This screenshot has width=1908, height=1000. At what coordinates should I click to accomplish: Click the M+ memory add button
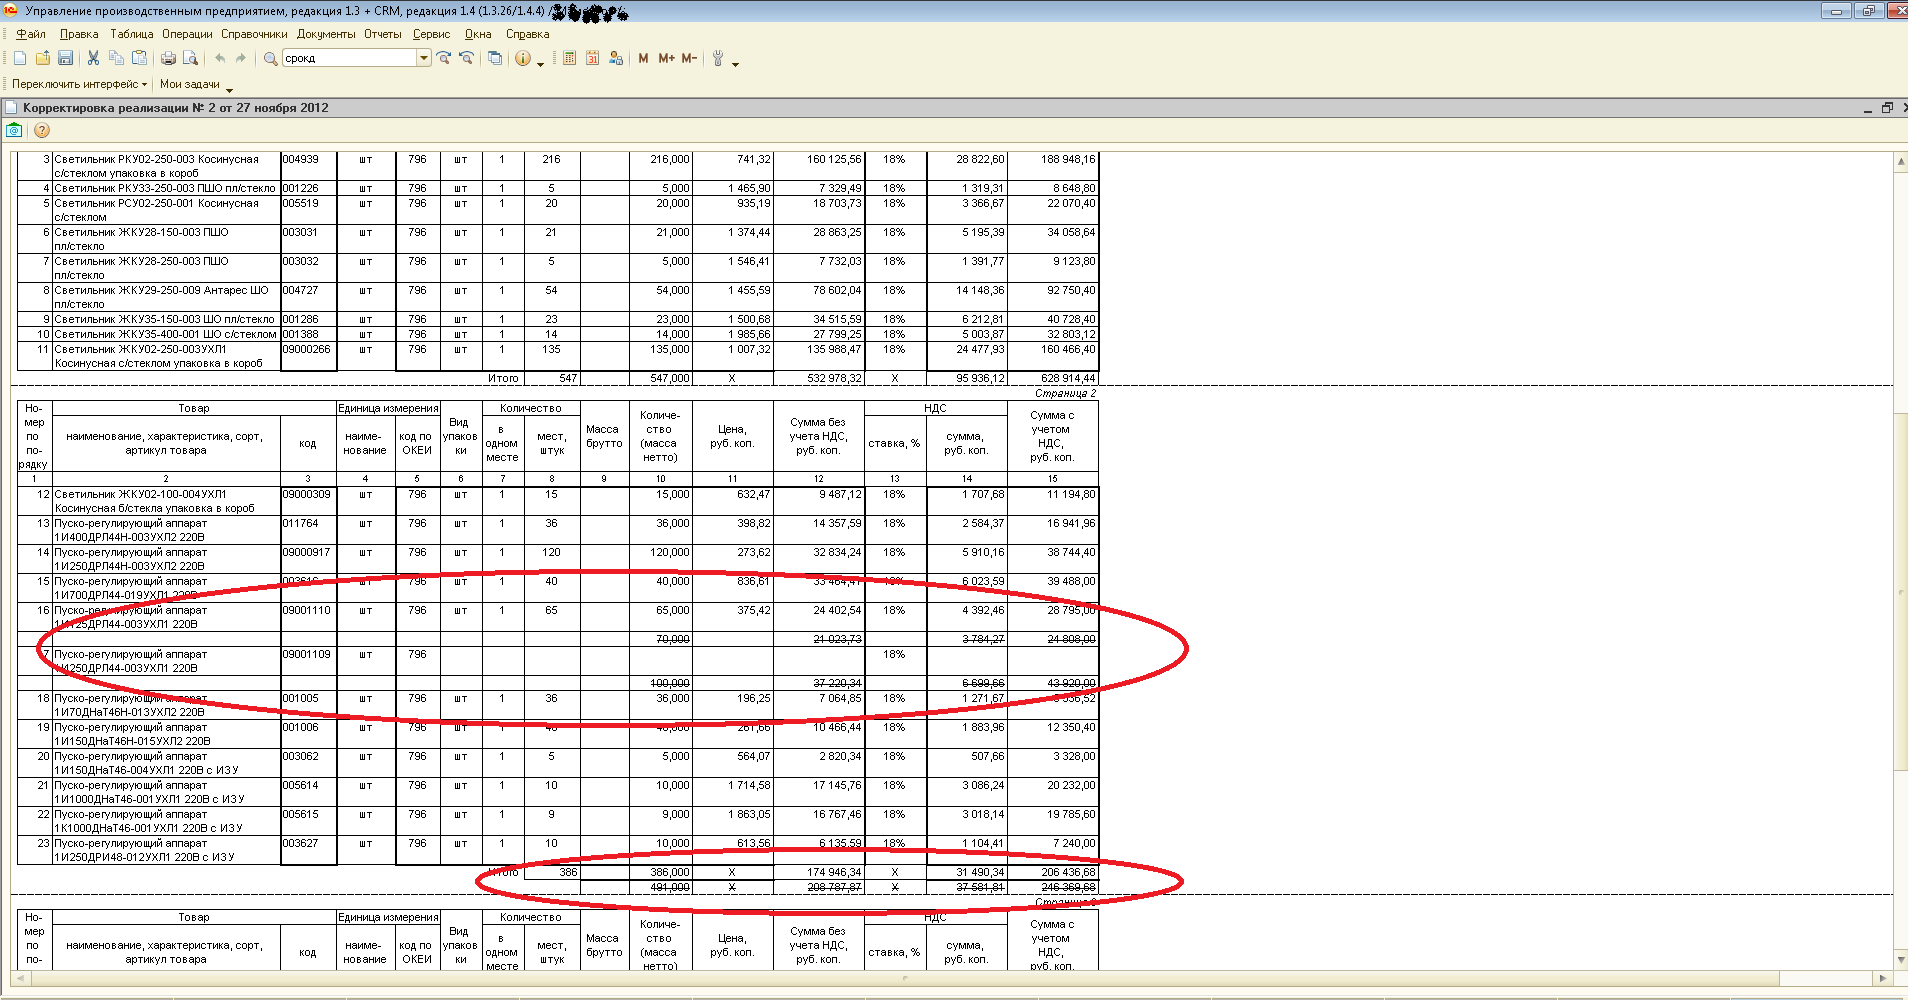point(666,58)
